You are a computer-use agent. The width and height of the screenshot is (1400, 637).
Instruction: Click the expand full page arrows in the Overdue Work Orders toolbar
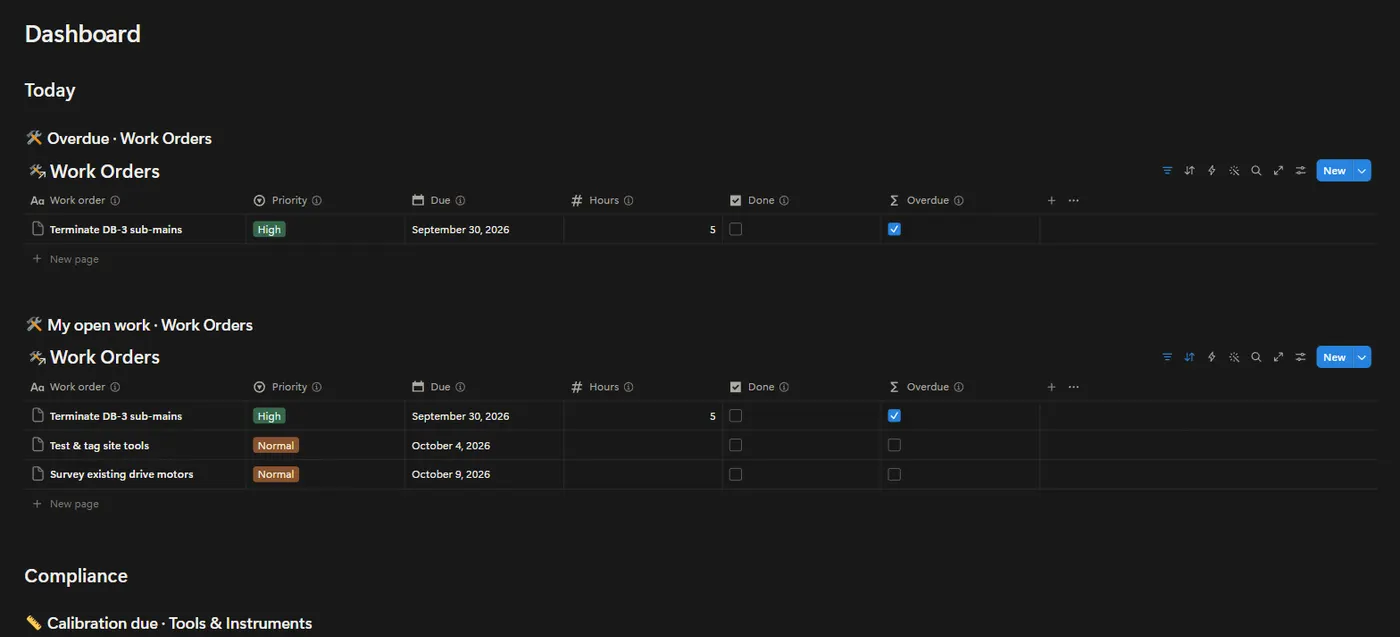(1278, 171)
